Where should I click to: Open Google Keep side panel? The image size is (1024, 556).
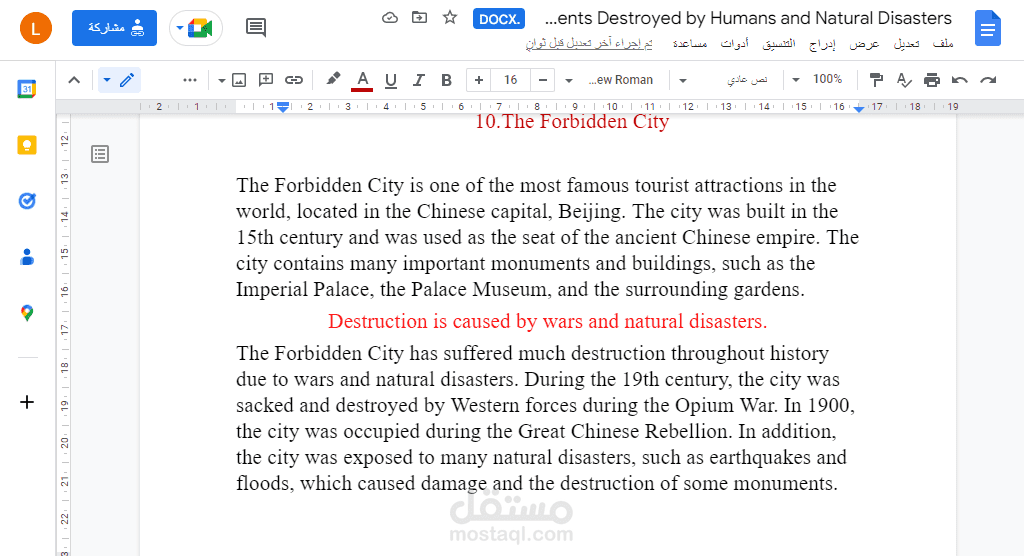27,145
